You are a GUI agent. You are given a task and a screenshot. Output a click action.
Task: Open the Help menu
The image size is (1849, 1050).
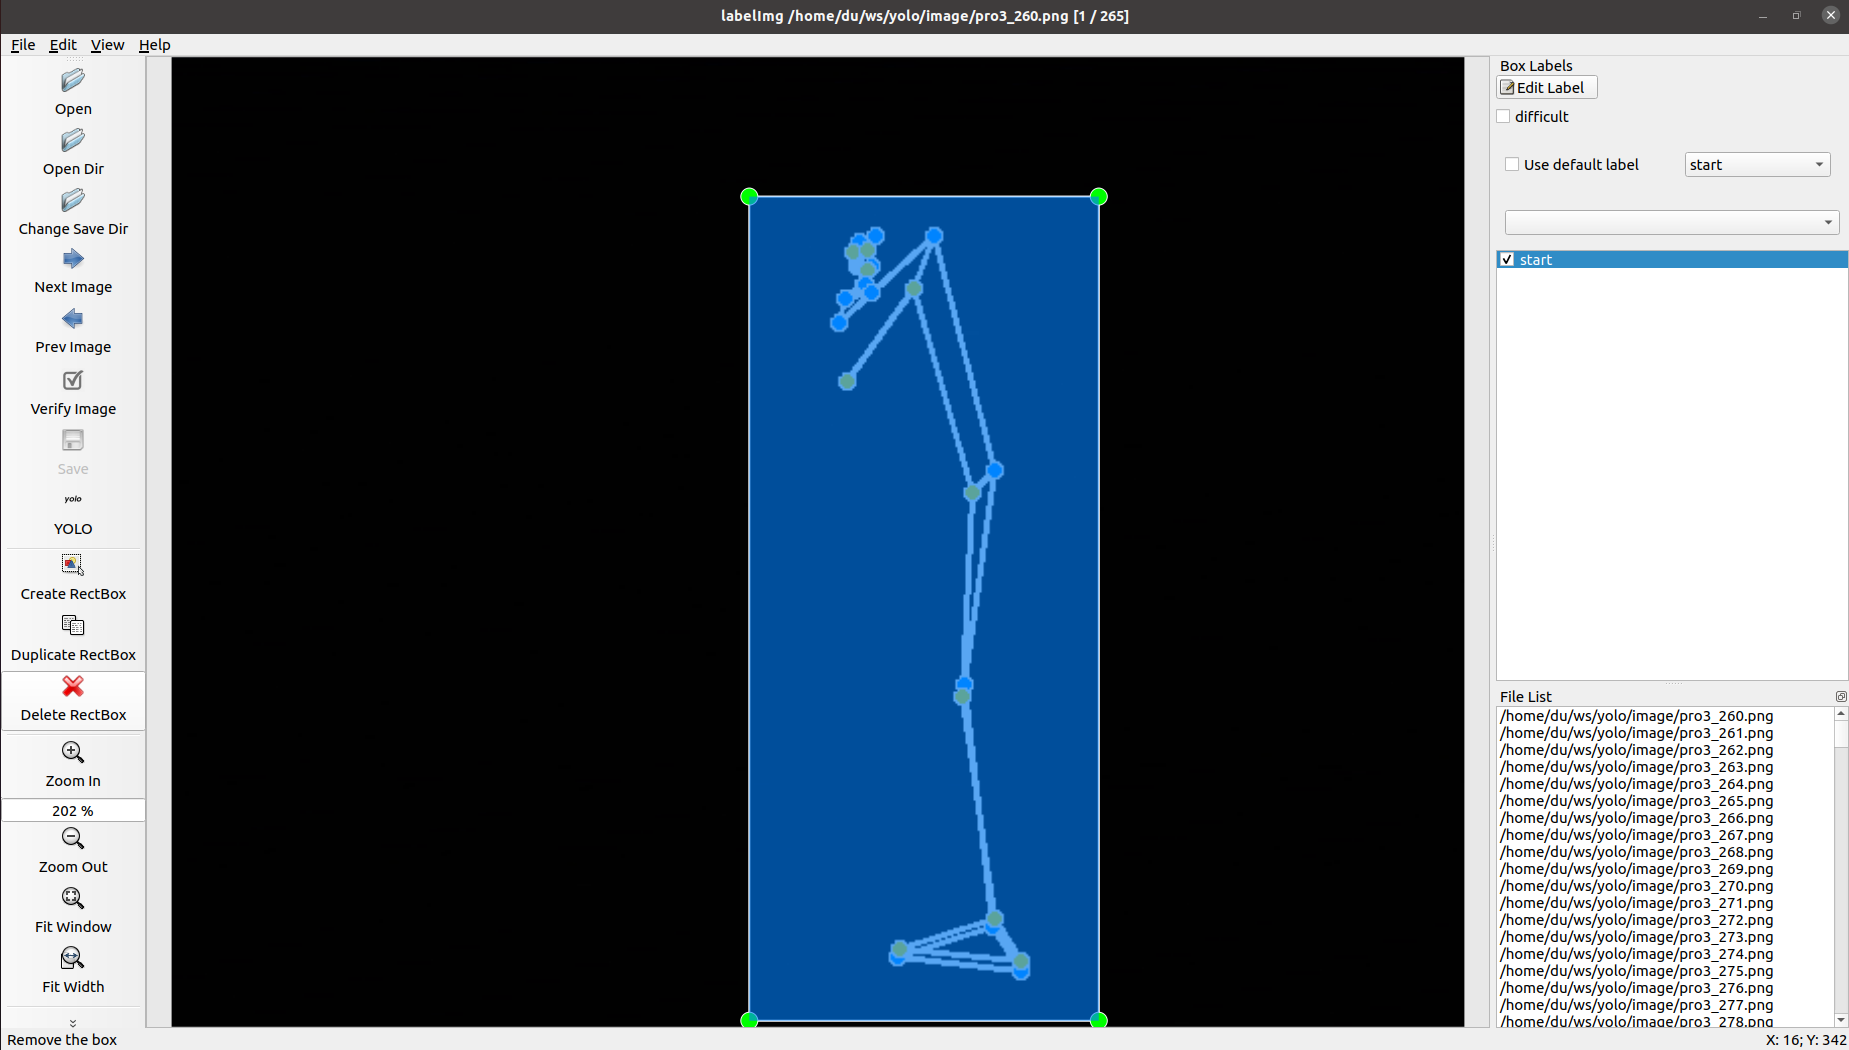click(154, 45)
